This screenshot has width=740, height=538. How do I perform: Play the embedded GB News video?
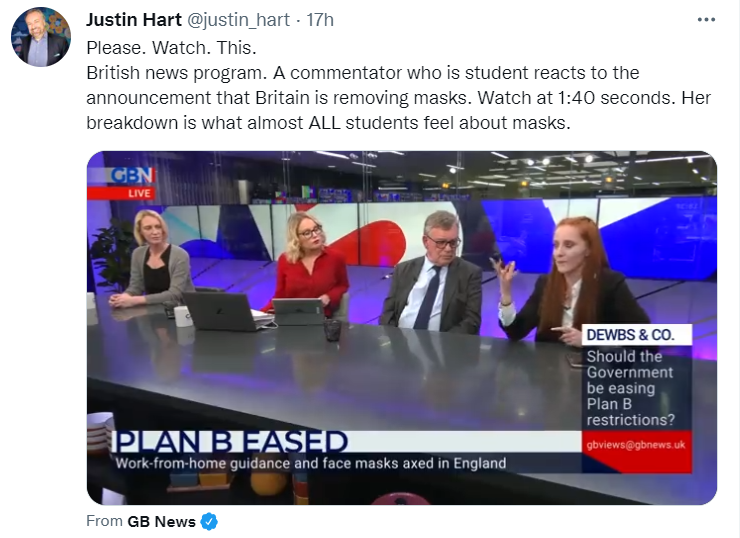402,328
